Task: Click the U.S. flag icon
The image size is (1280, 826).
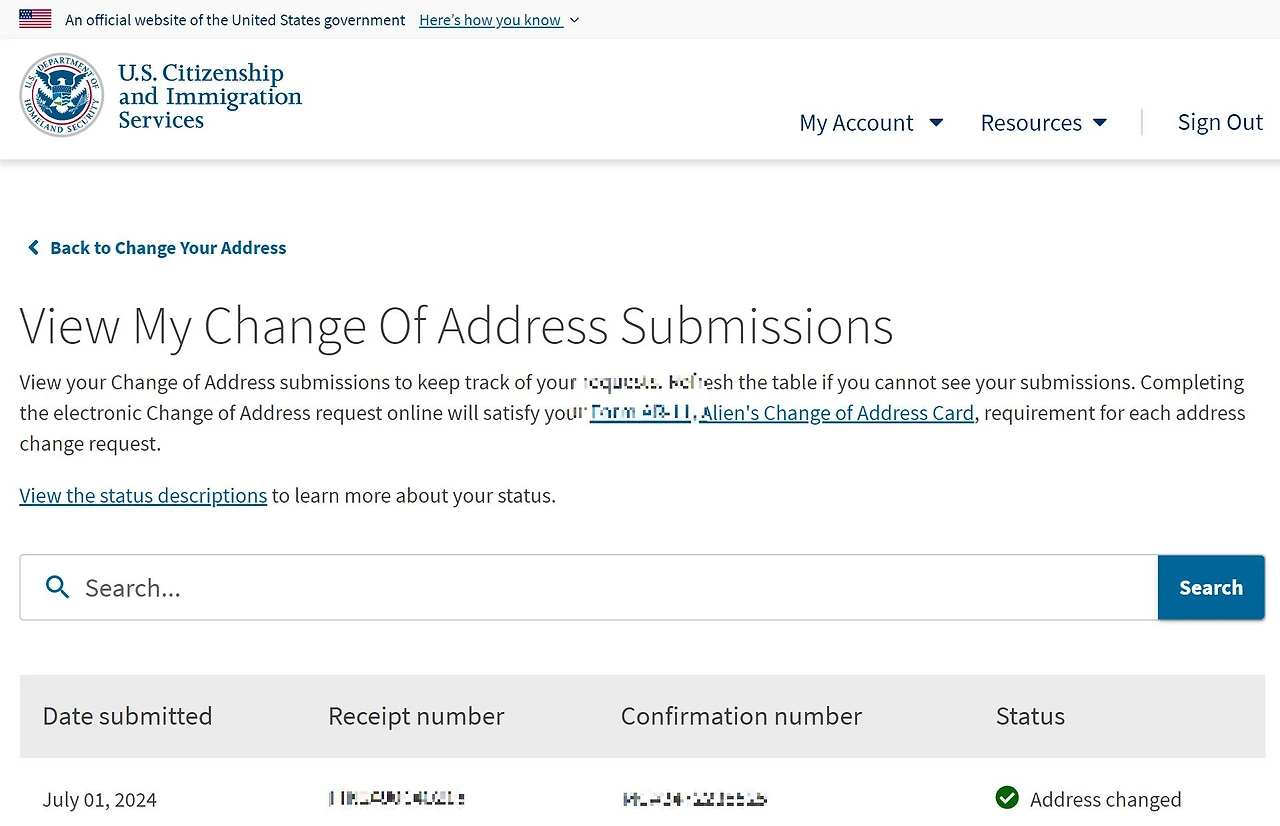Action: (35, 17)
